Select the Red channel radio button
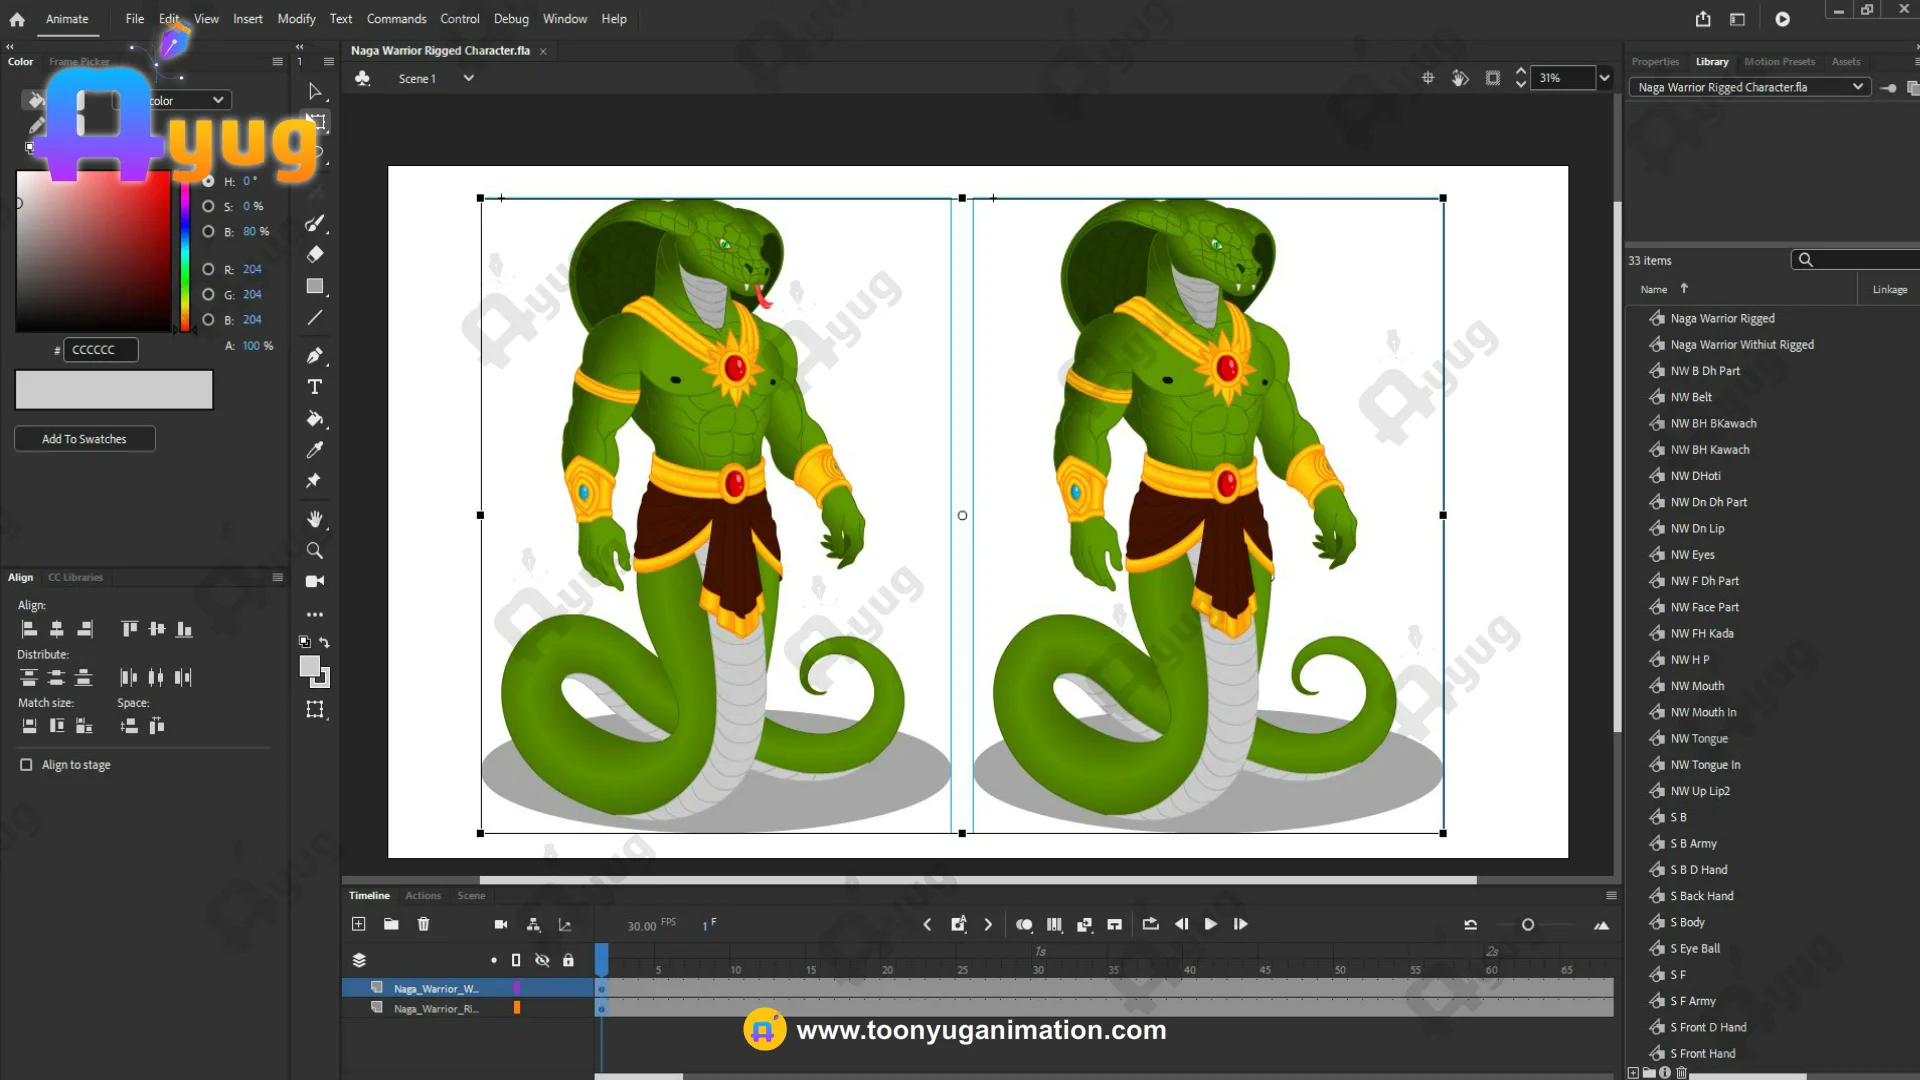The height and width of the screenshot is (1080, 1920). click(208, 269)
